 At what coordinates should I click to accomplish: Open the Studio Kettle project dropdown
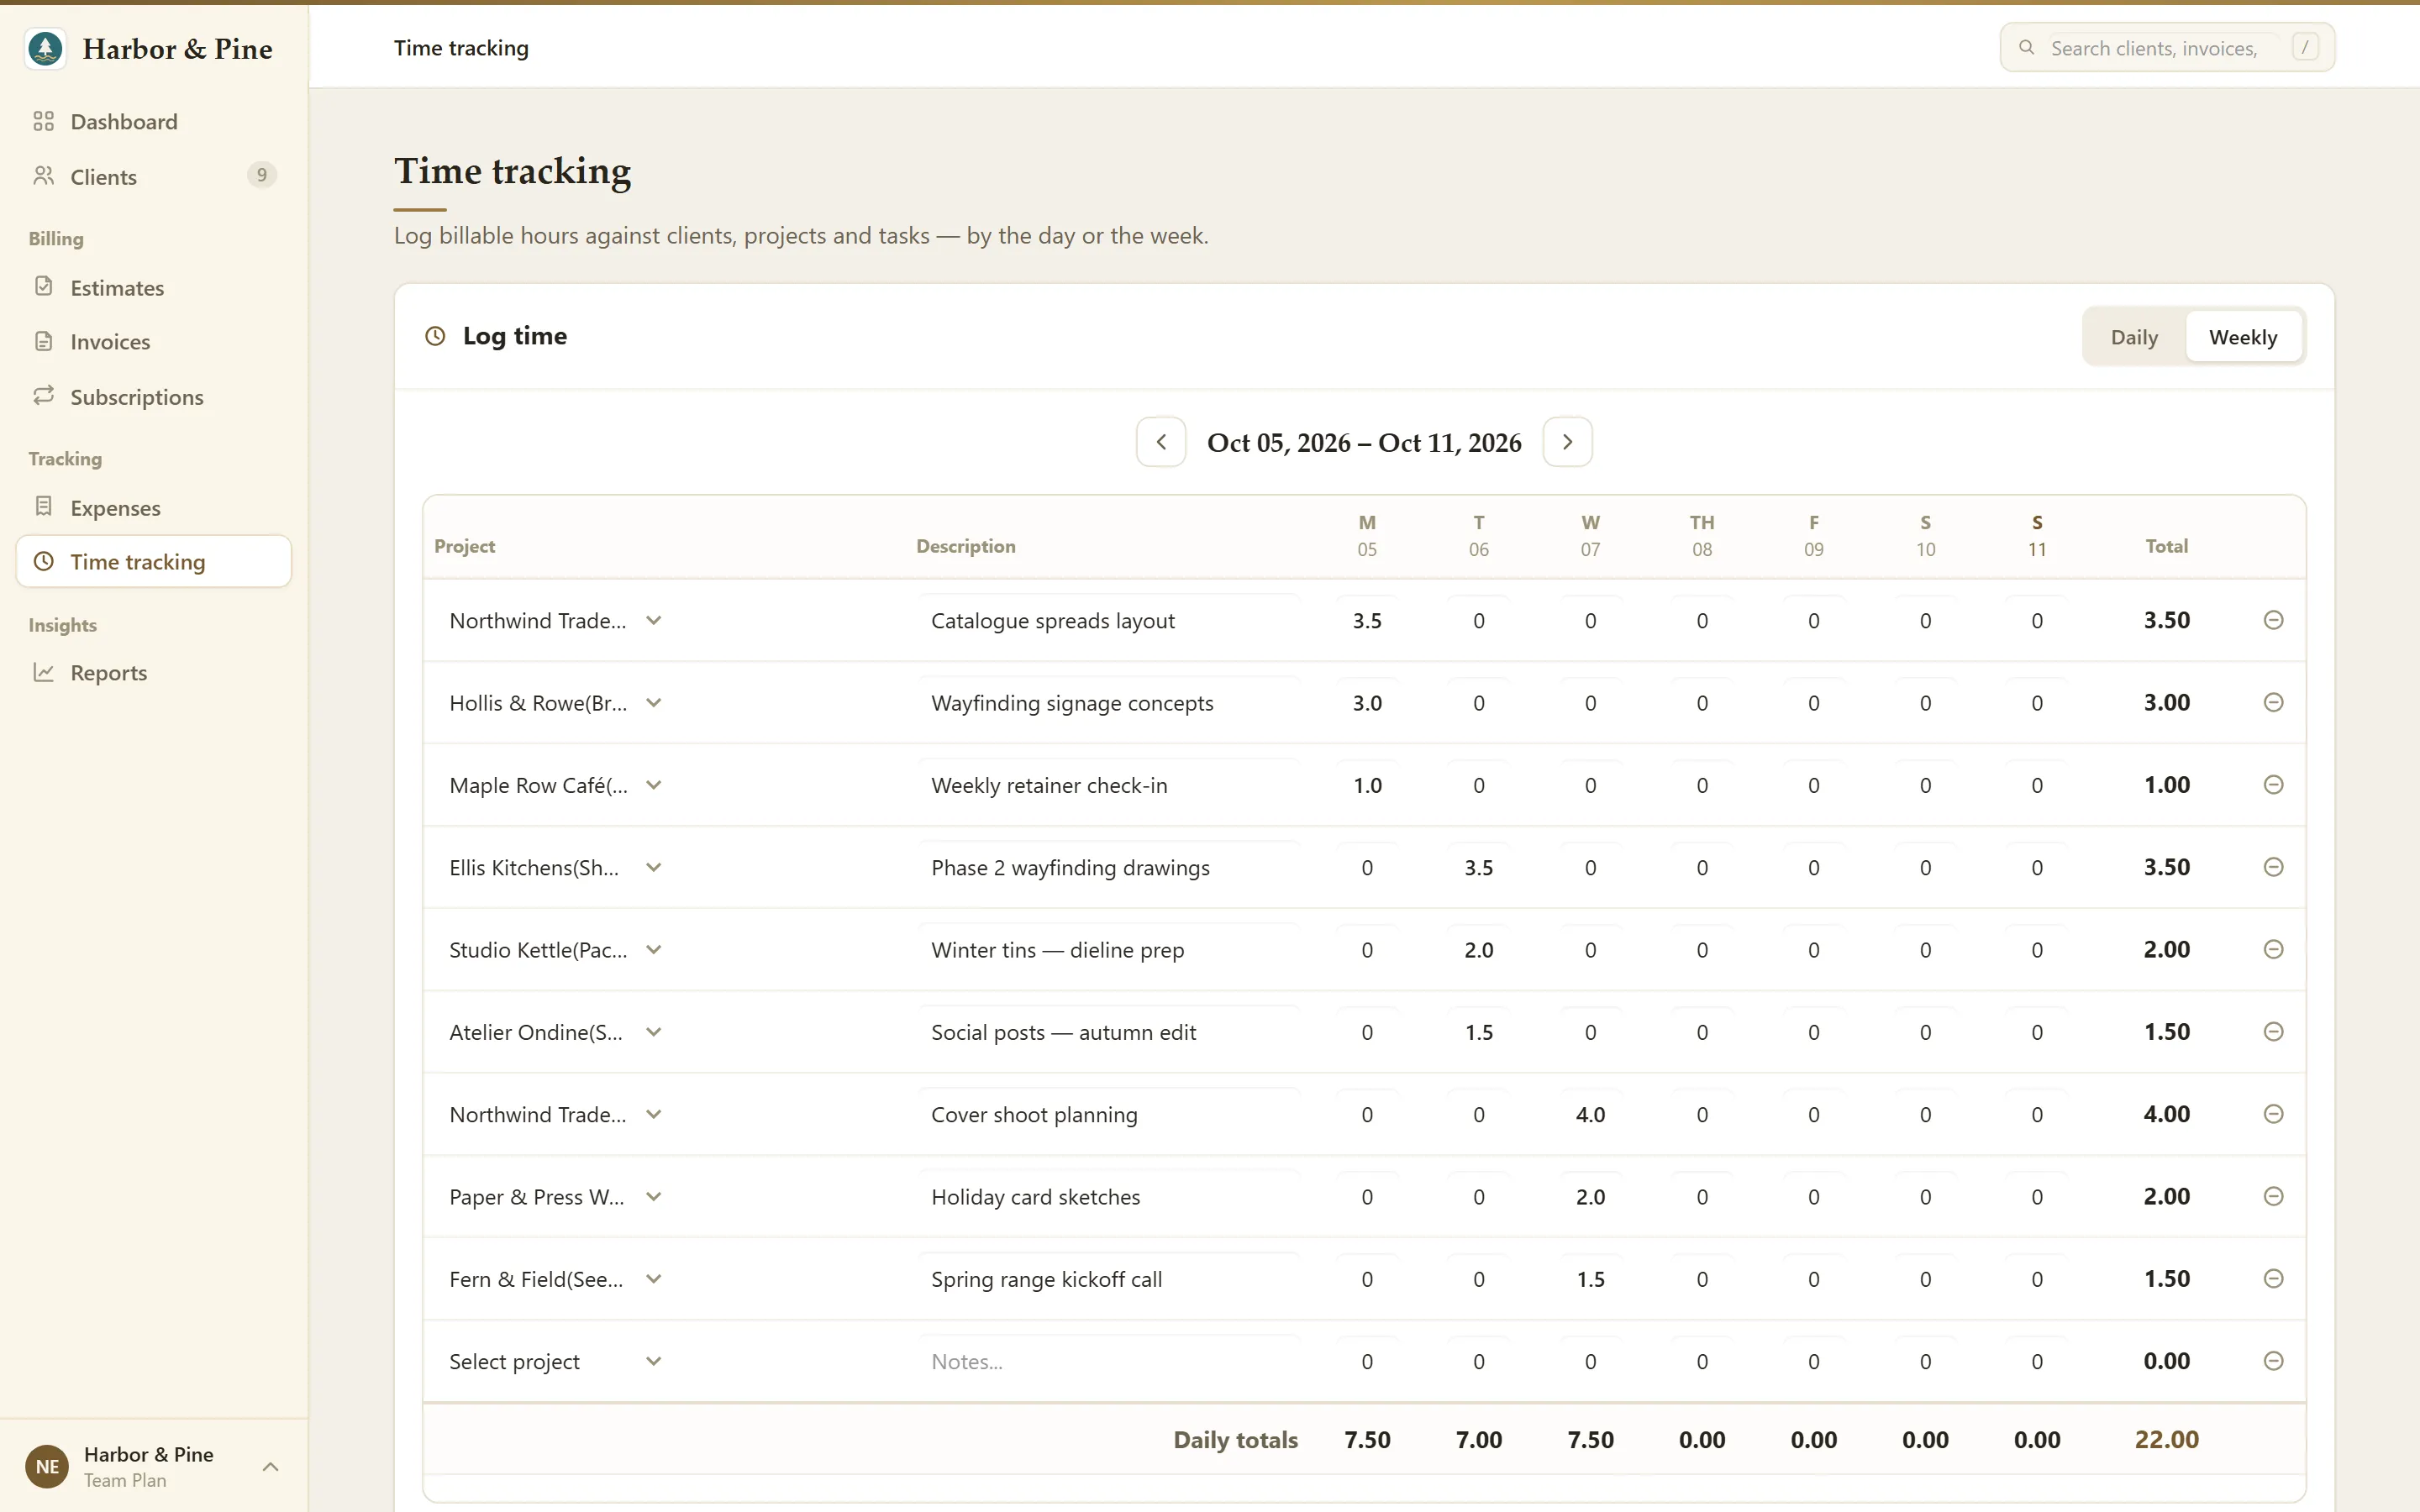[x=556, y=949]
